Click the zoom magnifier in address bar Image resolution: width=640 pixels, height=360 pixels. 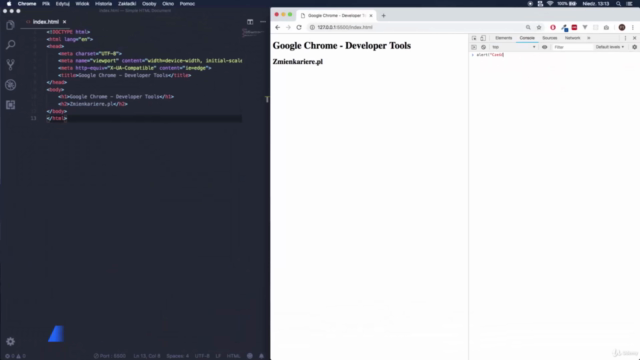(528, 27)
